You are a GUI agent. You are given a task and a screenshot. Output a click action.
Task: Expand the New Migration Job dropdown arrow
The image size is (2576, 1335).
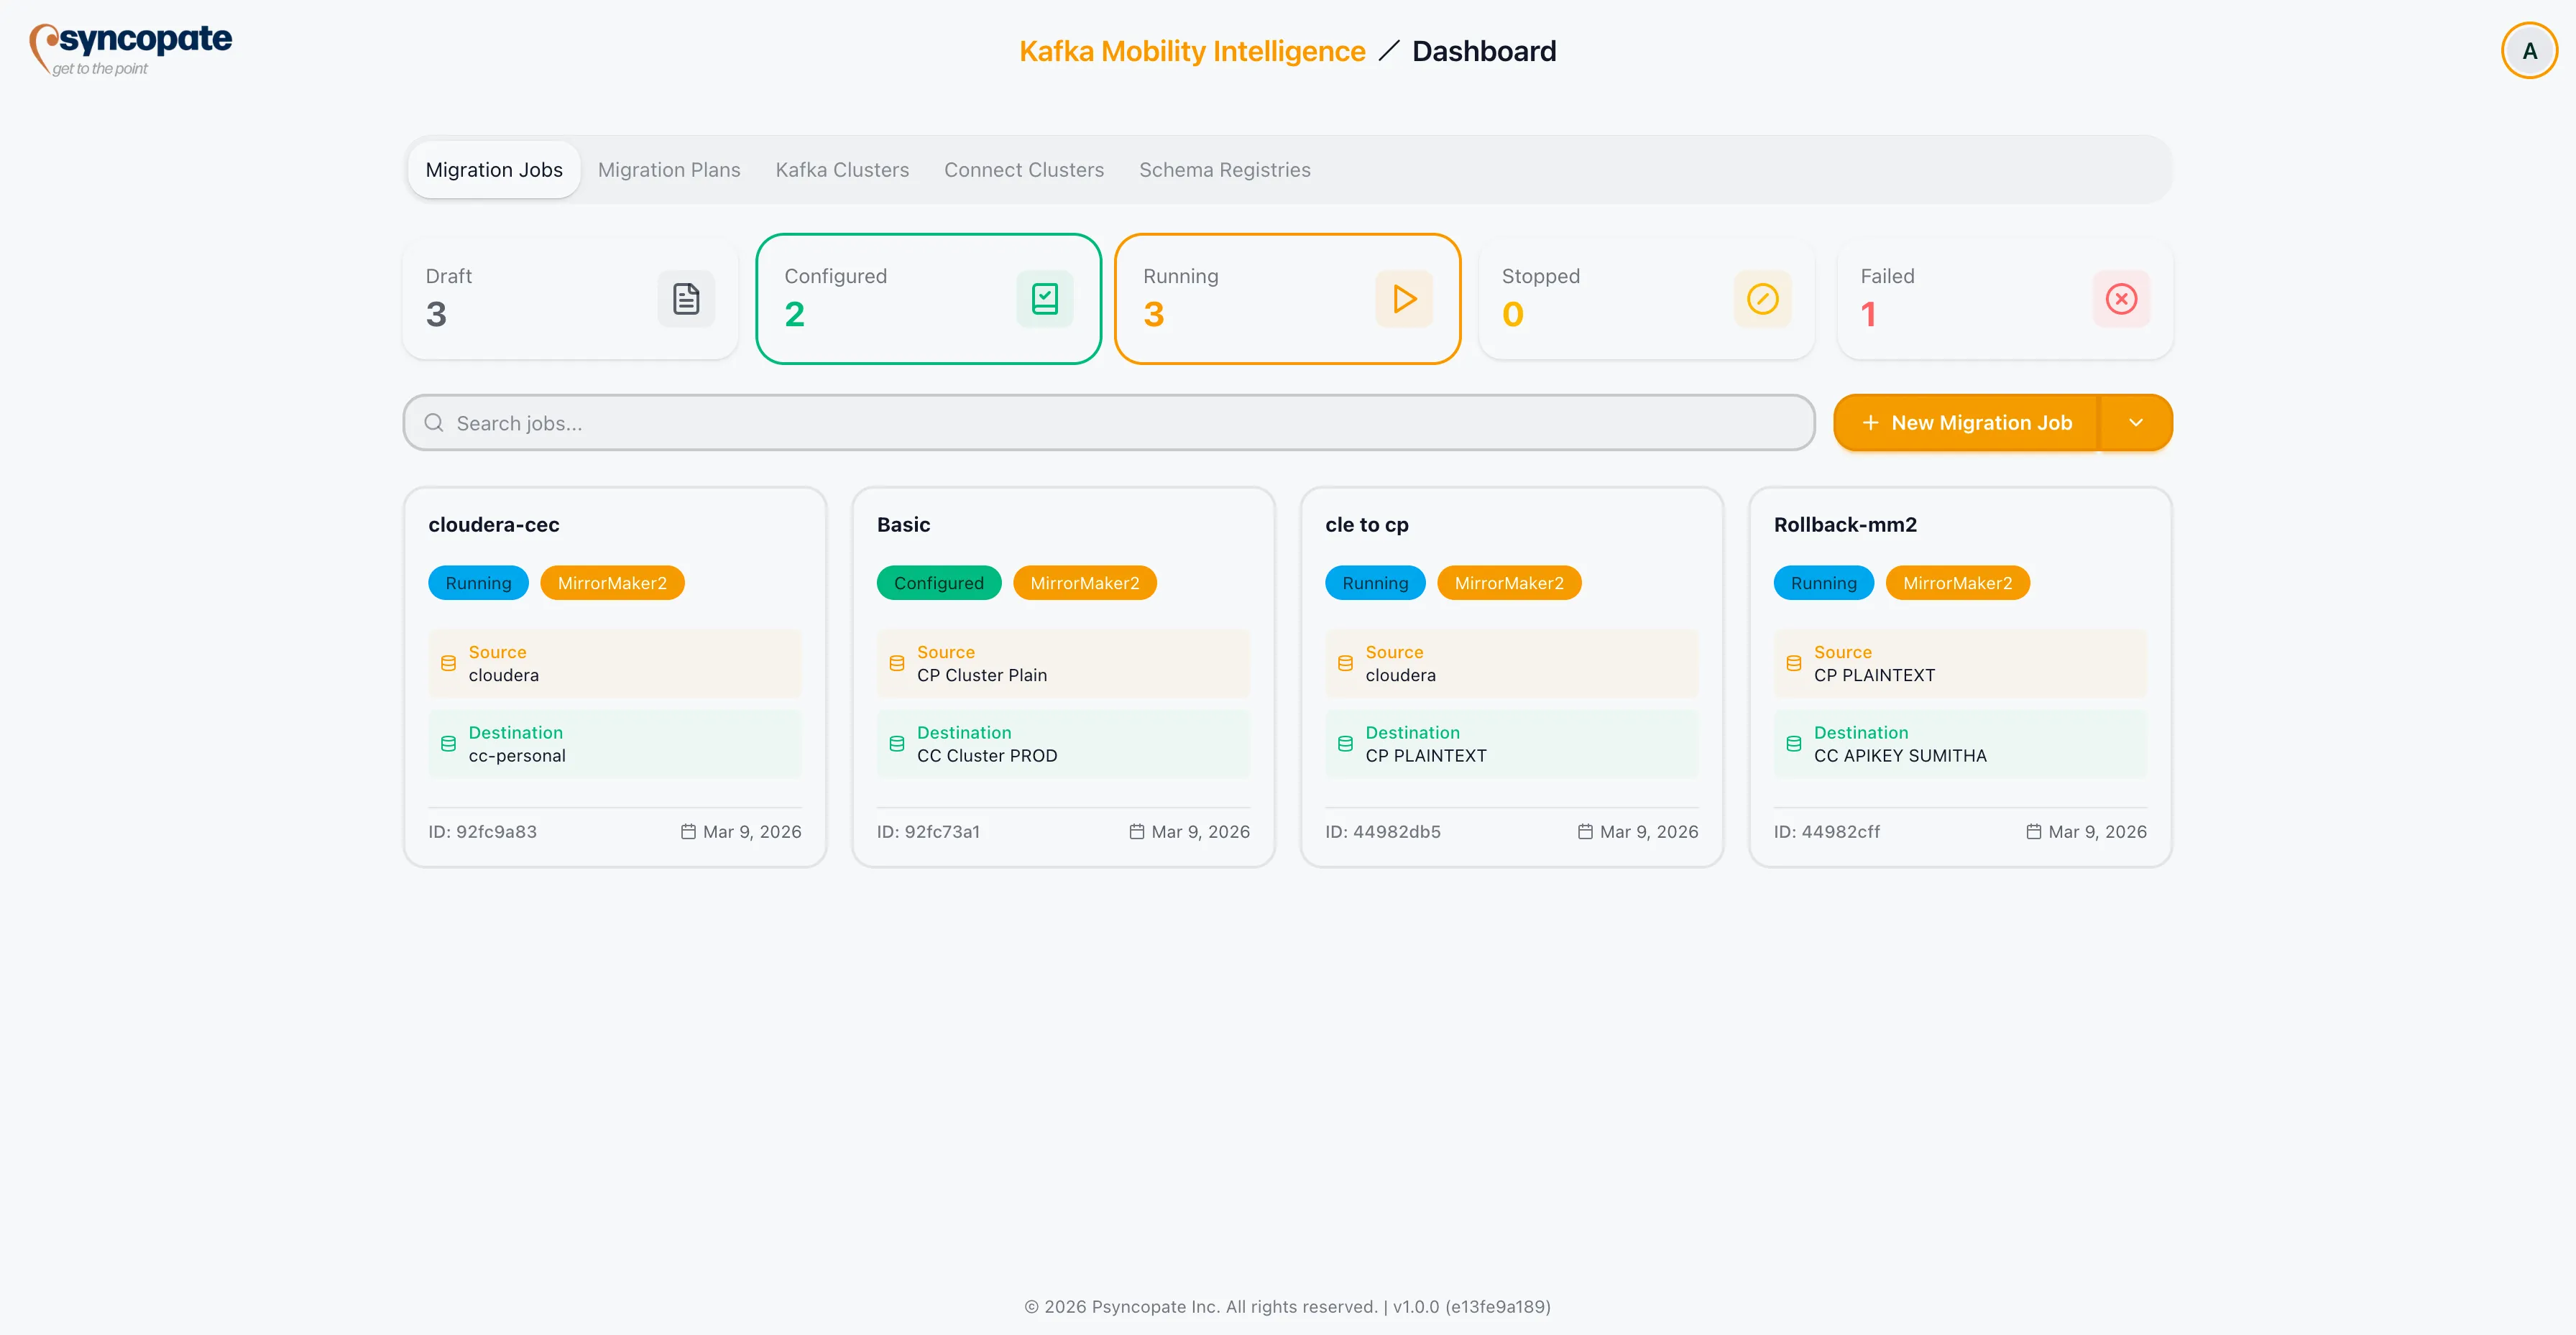pos(2137,422)
